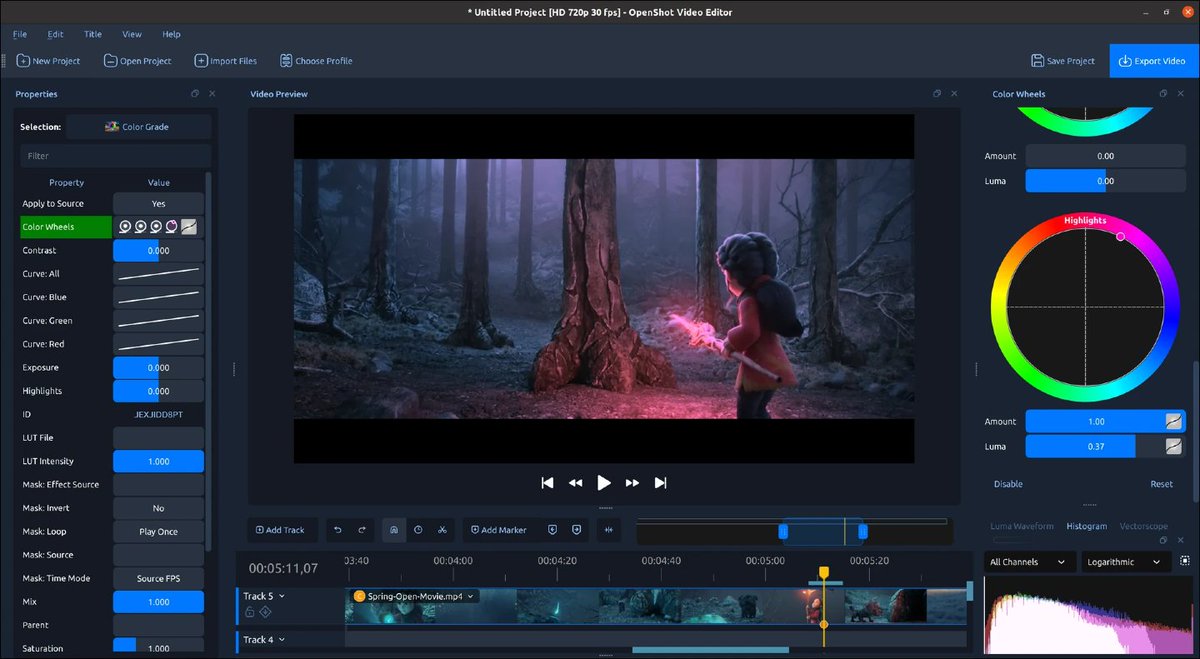Image resolution: width=1200 pixels, height=659 pixels.
Task: Open the File menu
Action: tap(20, 34)
